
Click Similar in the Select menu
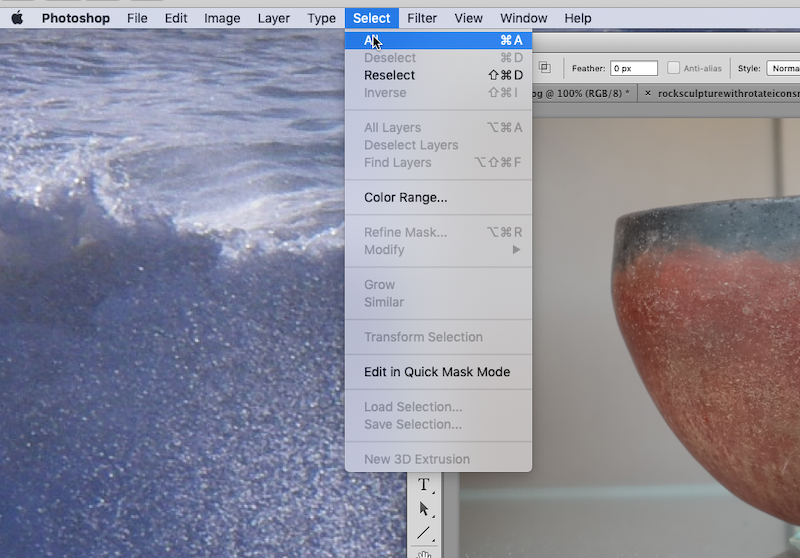[x=438, y=302]
